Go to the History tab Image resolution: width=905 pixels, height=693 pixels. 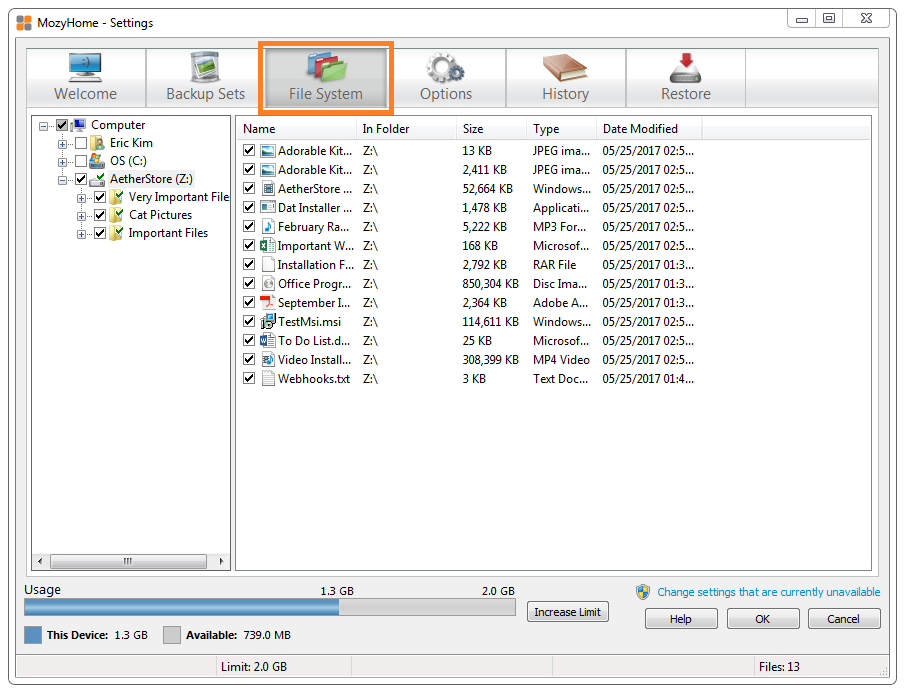566,78
